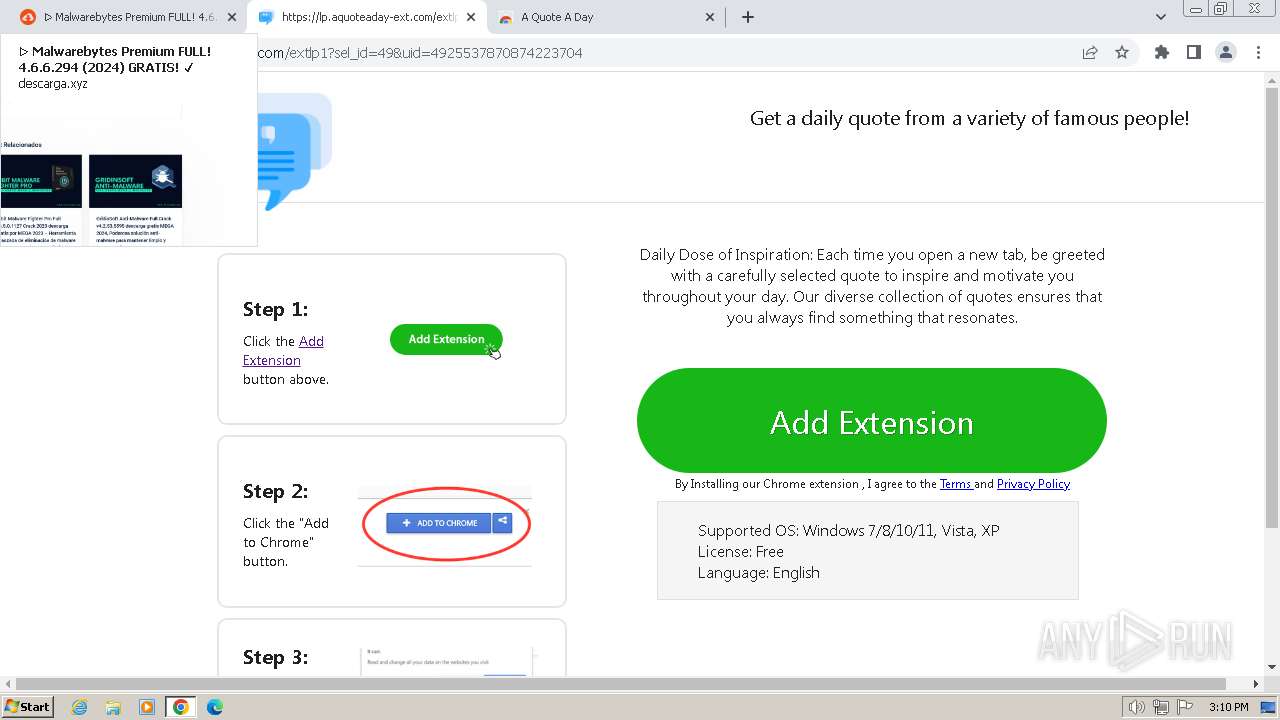The width and height of the screenshot is (1280, 720).
Task: Click the large green Add Extension button
Action: (x=871, y=421)
